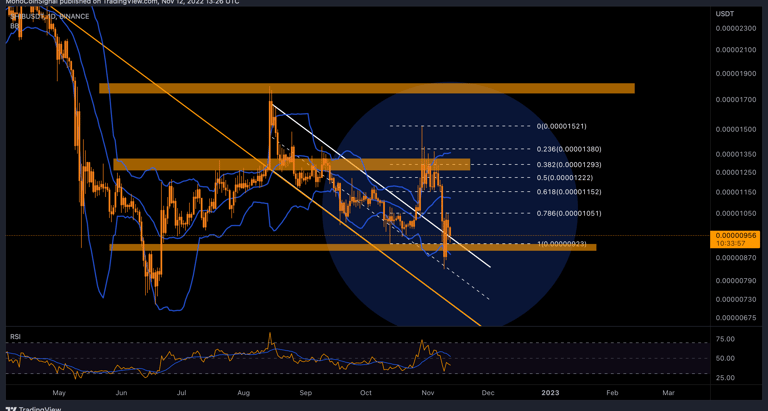Image resolution: width=768 pixels, height=411 pixels.
Task: Click the Mar label on time axis
Action: pos(669,393)
